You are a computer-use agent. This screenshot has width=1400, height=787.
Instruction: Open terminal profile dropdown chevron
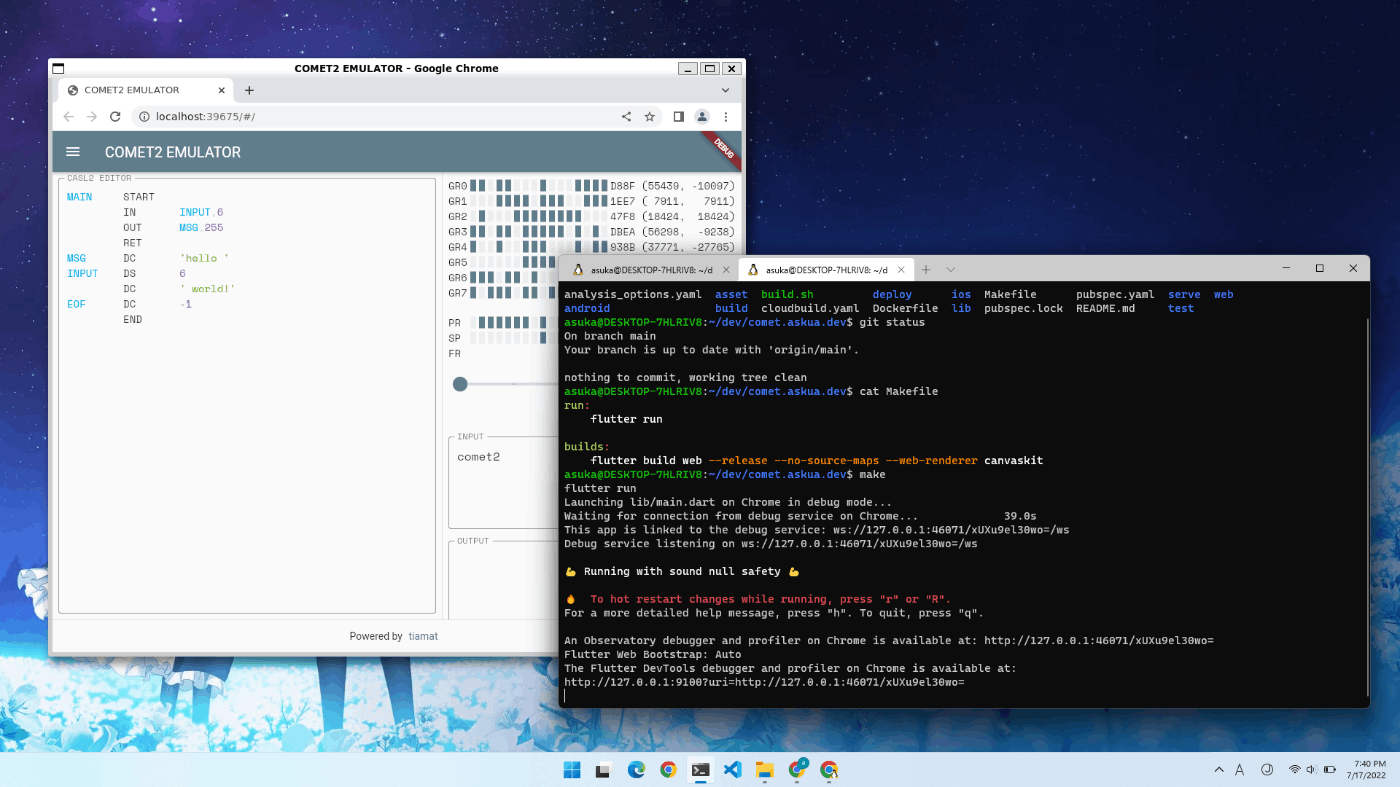[950, 270]
